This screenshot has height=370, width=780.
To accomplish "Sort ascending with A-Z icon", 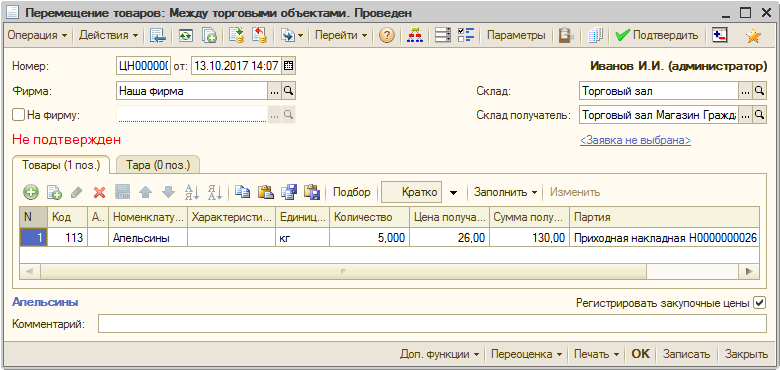I will pyautogui.click(x=191, y=192).
